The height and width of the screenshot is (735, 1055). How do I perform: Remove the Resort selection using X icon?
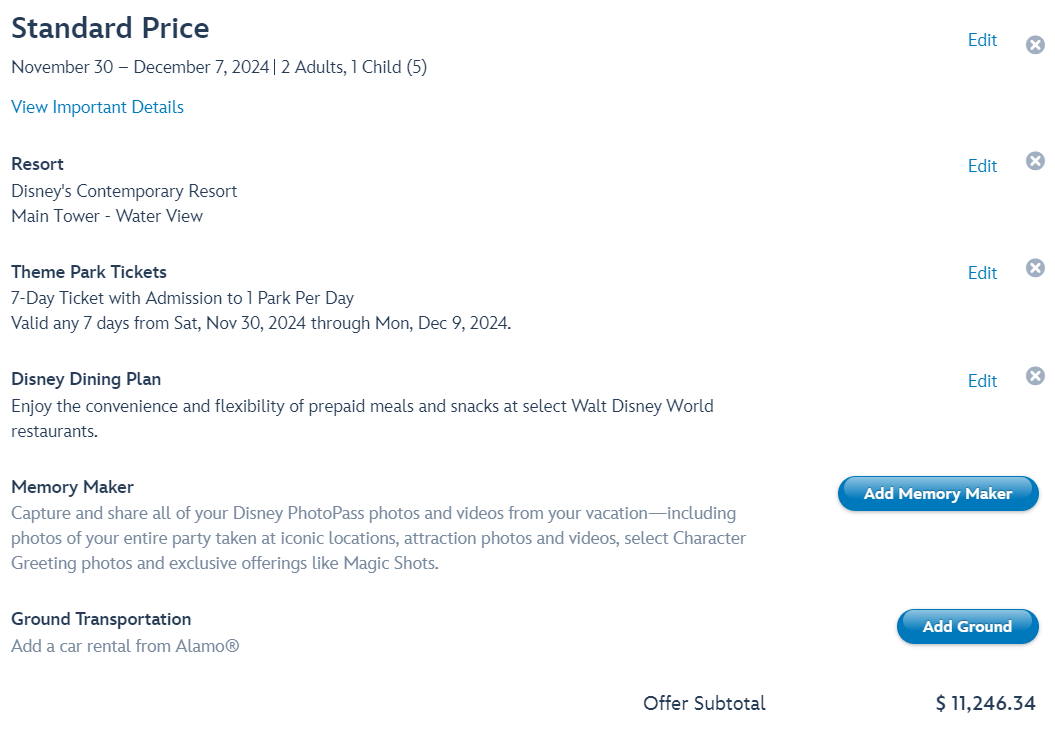1035,161
